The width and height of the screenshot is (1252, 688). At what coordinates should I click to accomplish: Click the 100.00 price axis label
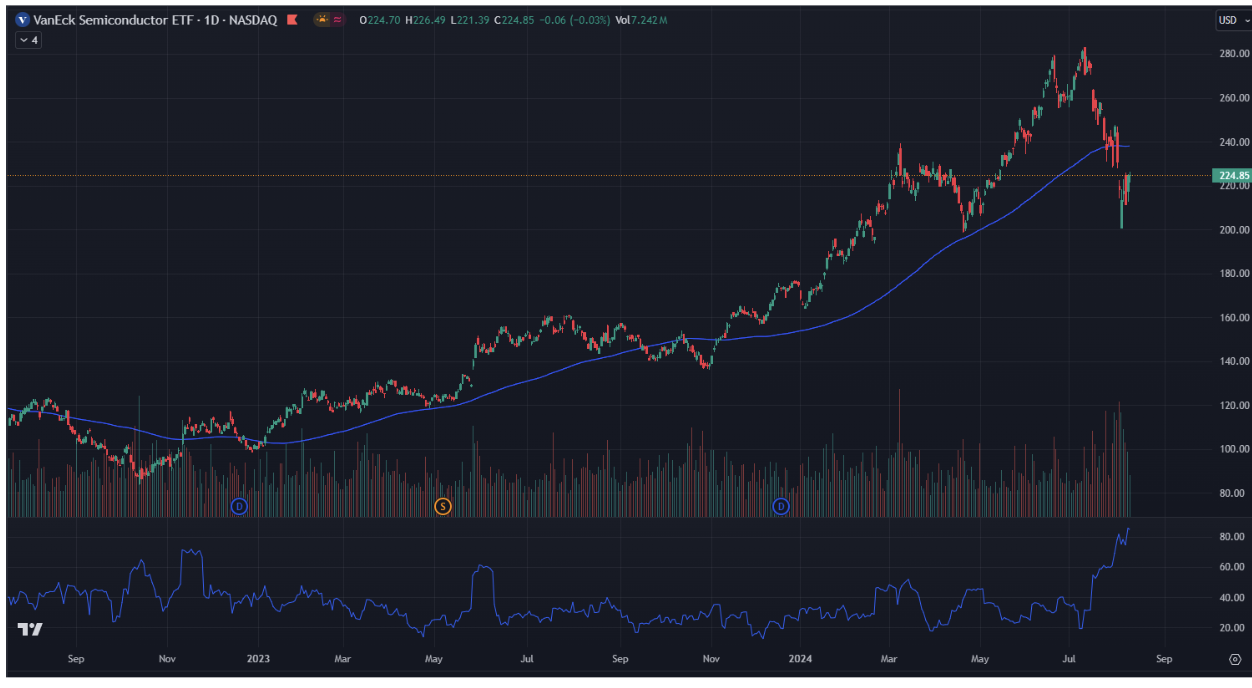pos(1233,449)
